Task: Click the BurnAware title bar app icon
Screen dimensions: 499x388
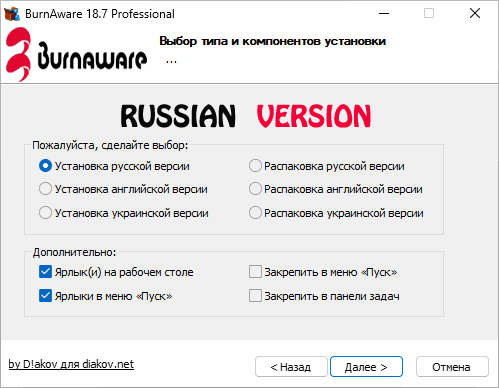Action: [12, 14]
